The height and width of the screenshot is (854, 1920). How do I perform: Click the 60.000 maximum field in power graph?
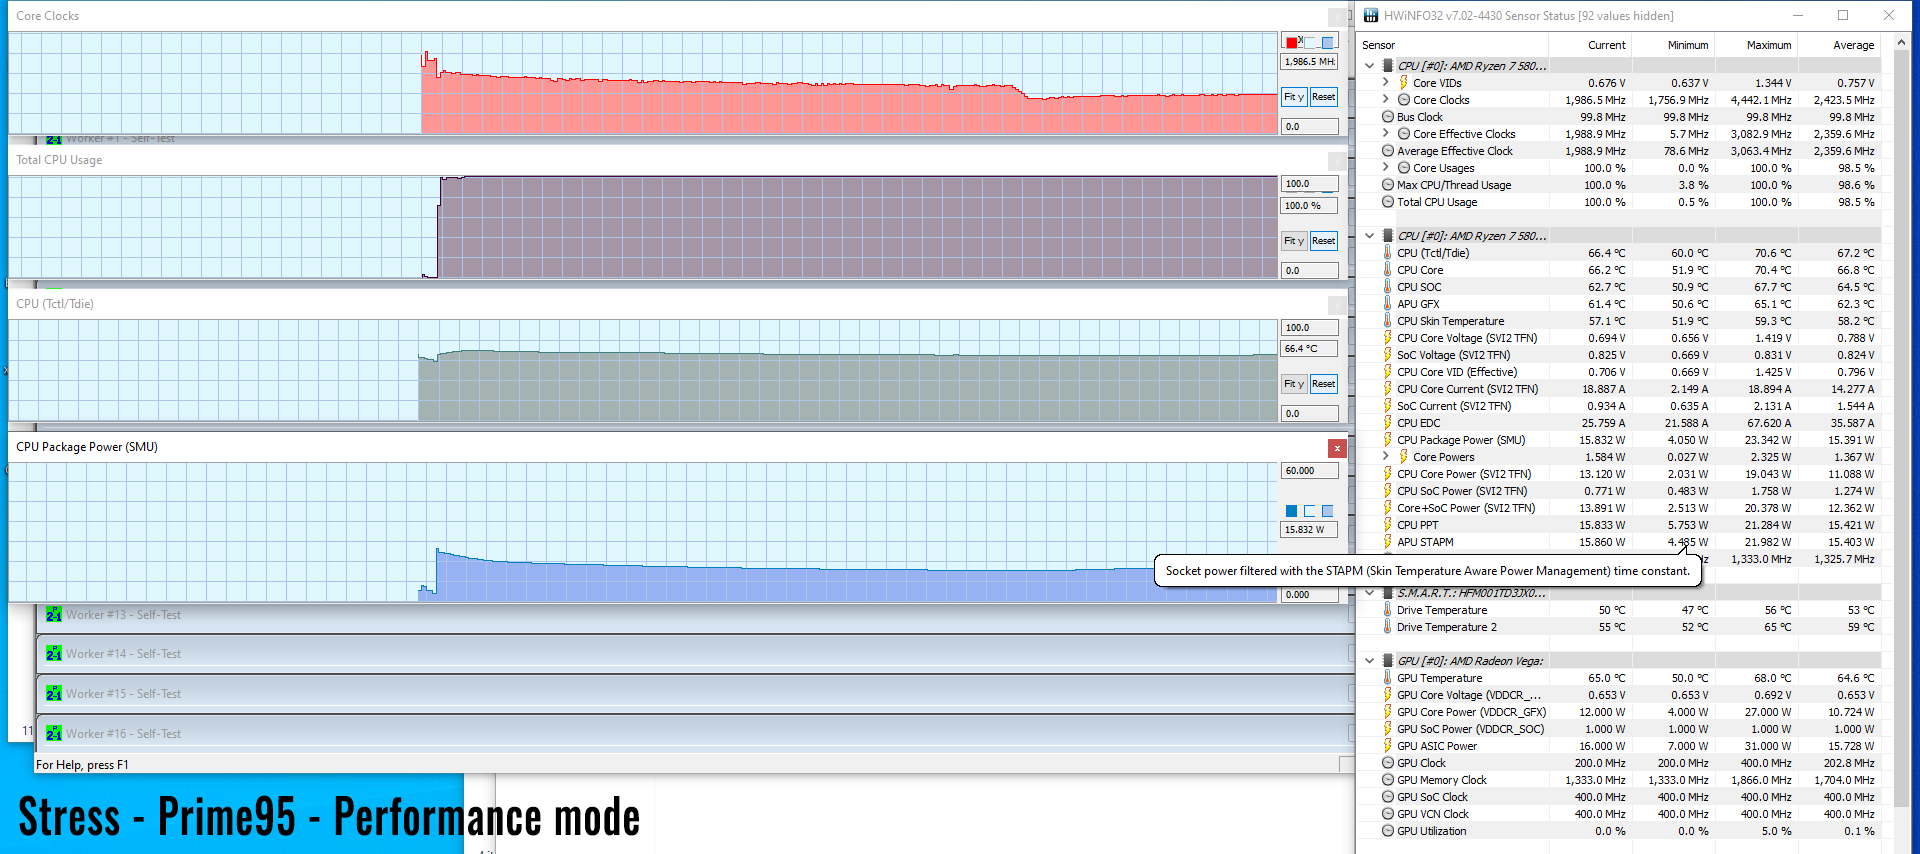tap(1310, 471)
